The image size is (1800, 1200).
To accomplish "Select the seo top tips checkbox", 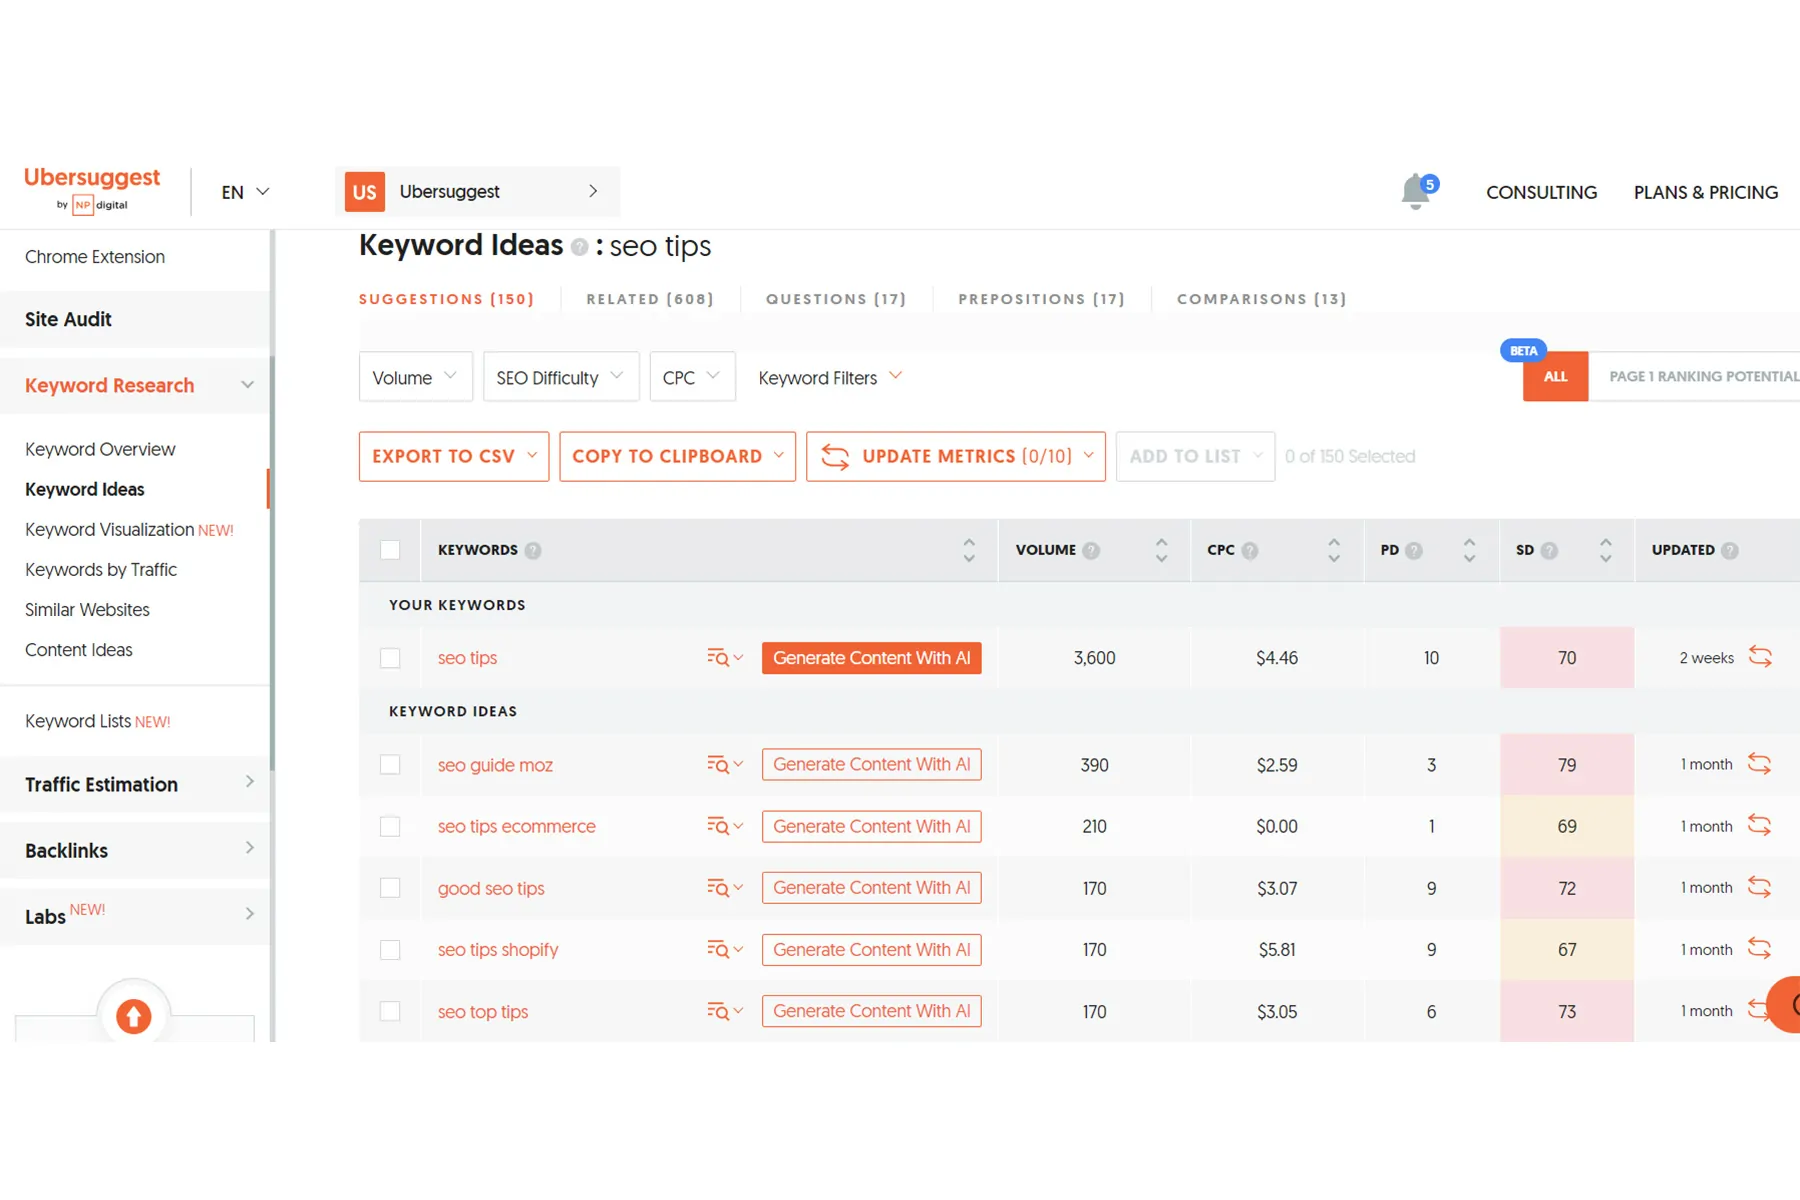I will [x=390, y=1011].
